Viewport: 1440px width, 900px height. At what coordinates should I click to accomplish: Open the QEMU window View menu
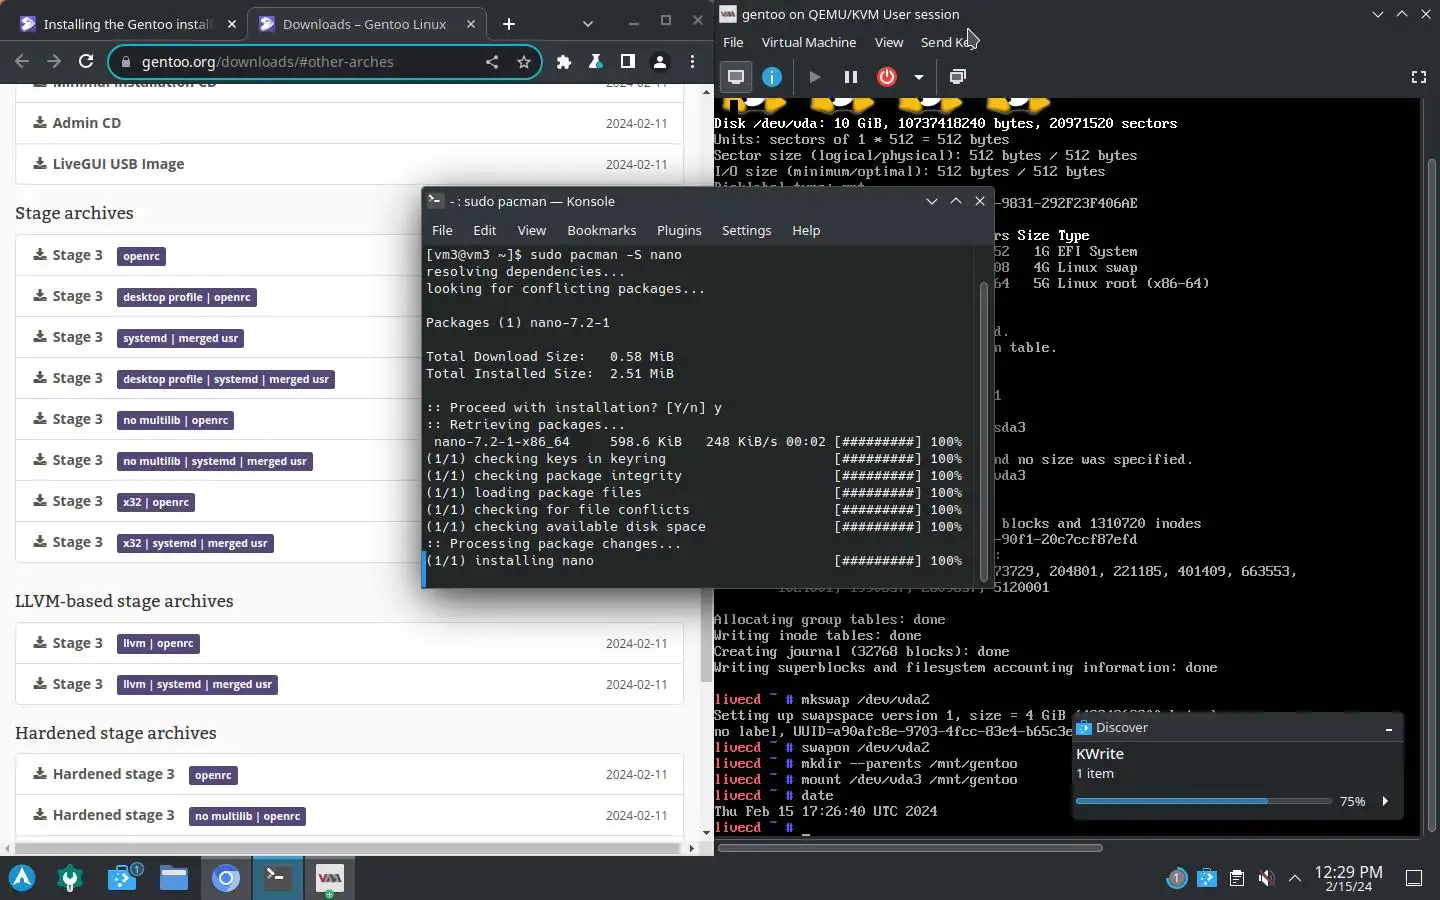tap(889, 42)
